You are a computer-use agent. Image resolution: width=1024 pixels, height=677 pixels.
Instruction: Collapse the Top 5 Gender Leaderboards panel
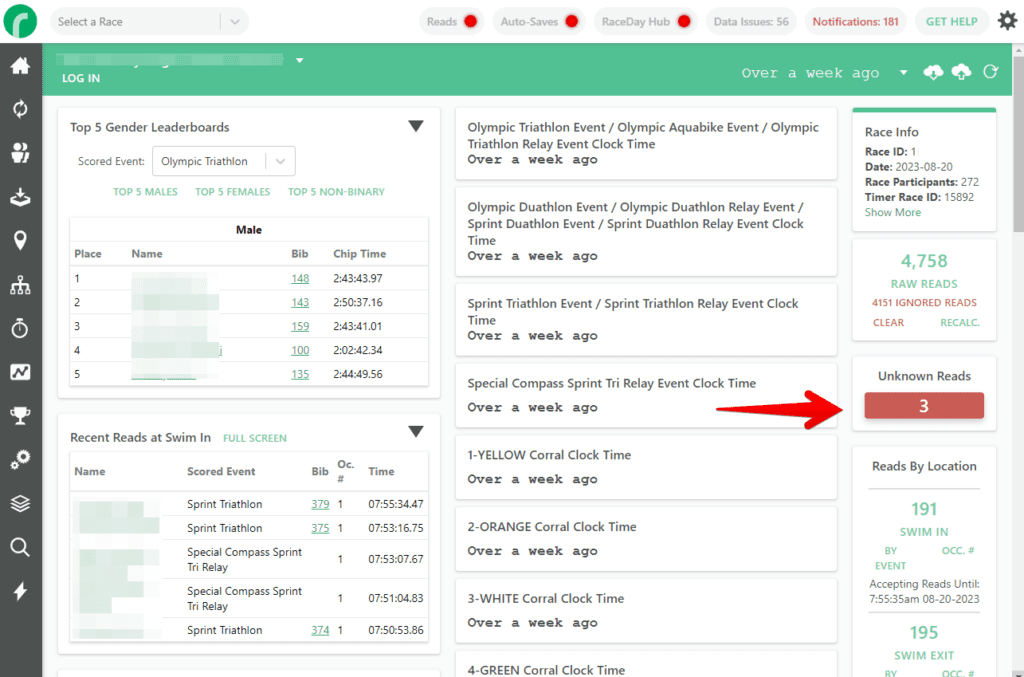[x=416, y=126]
